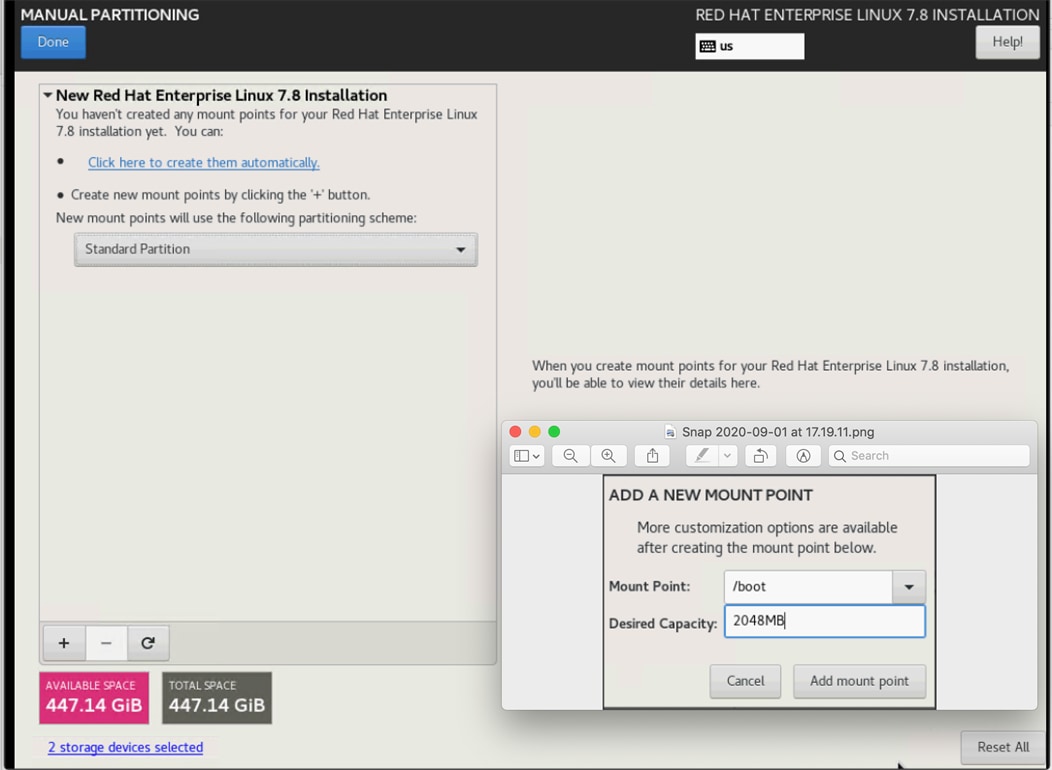This screenshot has width=1052, height=770.
Task: Click the us keyboard layout indicator
Action: pos(749,46)
